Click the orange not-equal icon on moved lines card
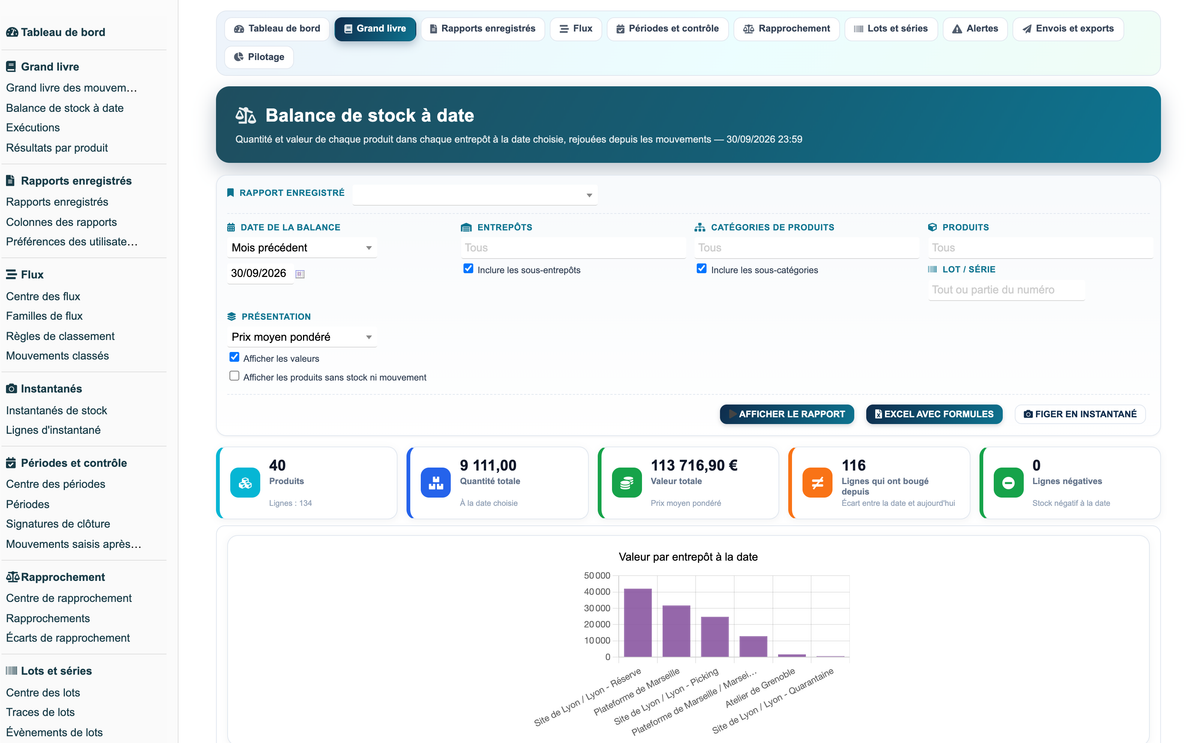This screenshot has height=743, width=1200. [817, 483]
